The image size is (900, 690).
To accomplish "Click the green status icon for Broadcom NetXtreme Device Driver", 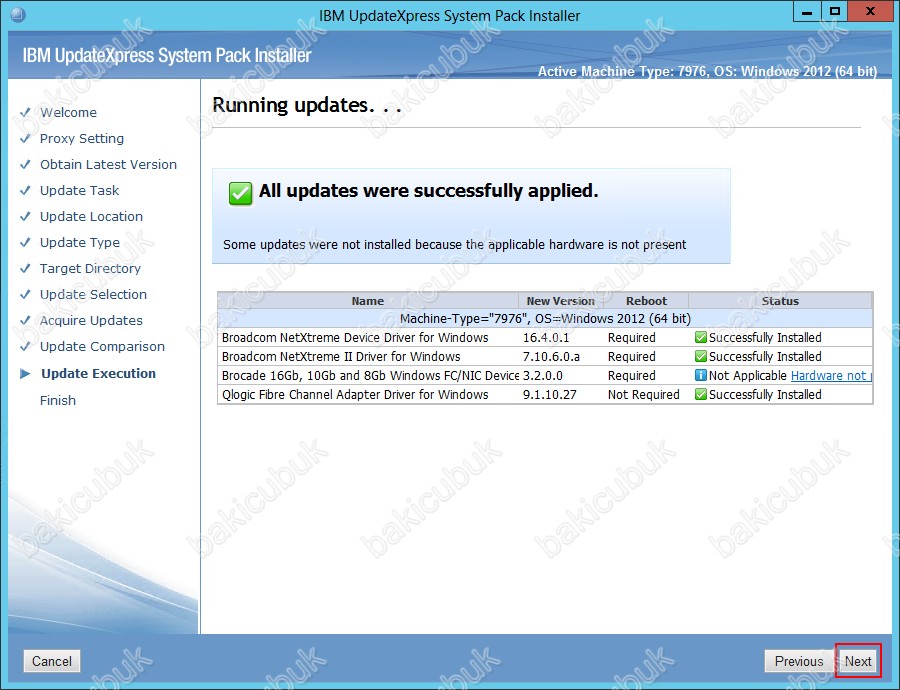I will point(700,338).
